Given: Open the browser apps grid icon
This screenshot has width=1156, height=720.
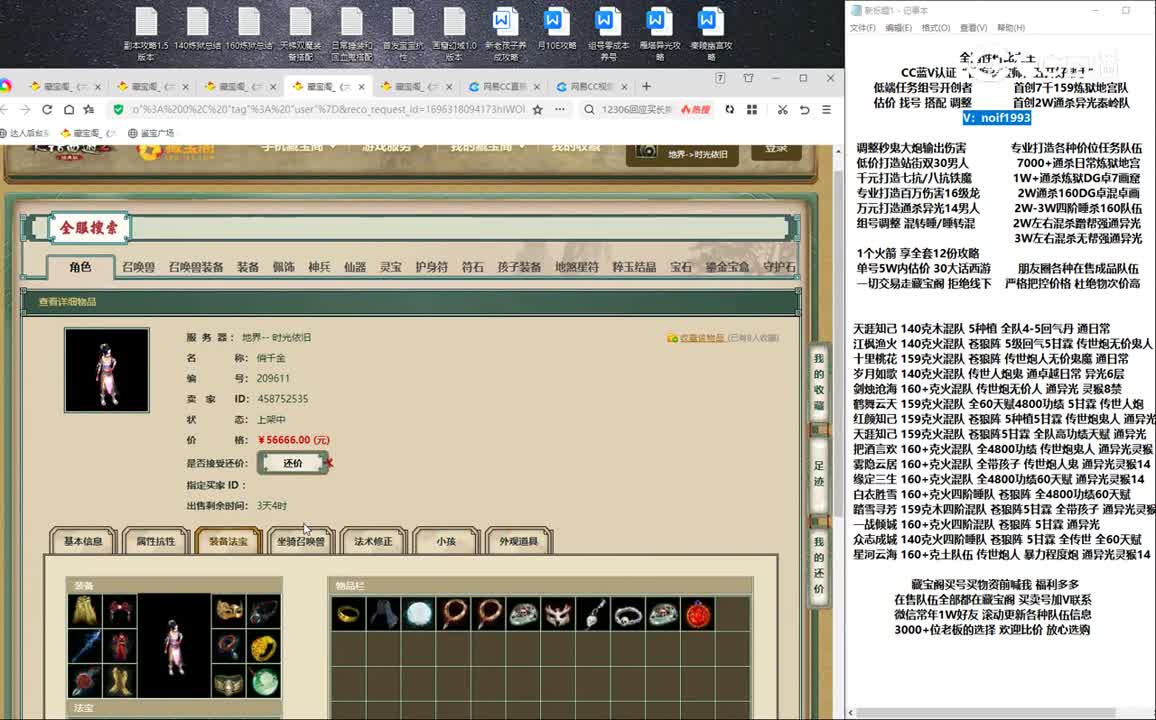Looking at the screenshot, I should (752, 109).
